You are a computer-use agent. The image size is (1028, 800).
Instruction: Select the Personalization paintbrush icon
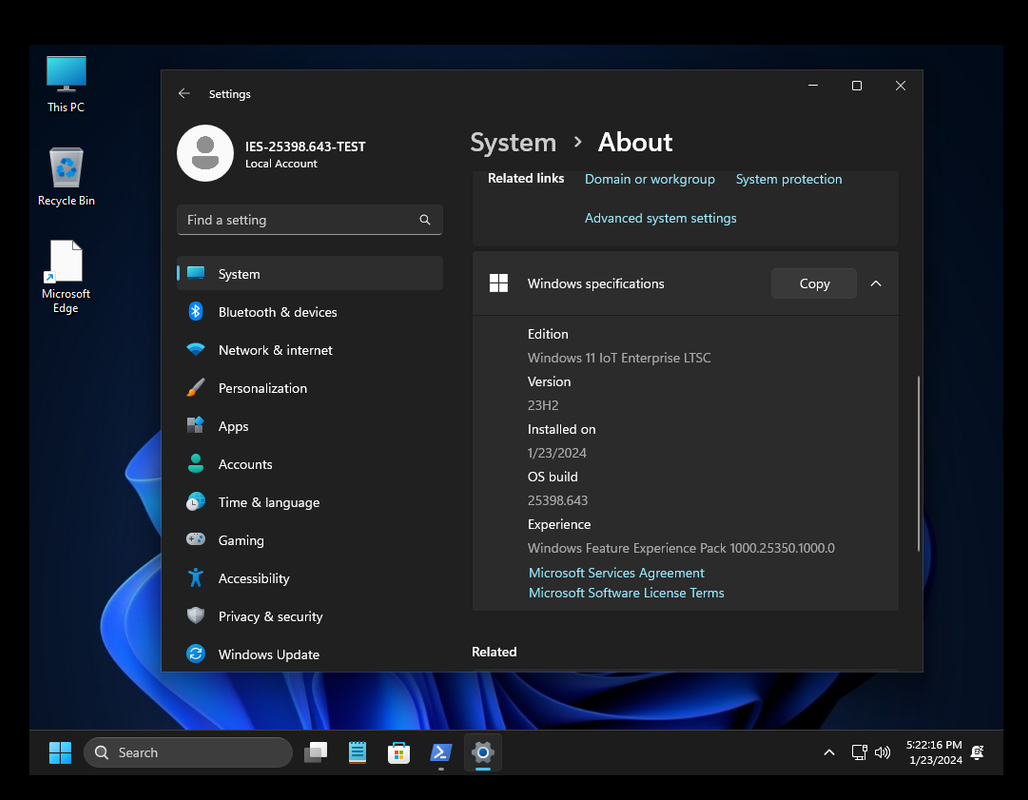(196, 388)
